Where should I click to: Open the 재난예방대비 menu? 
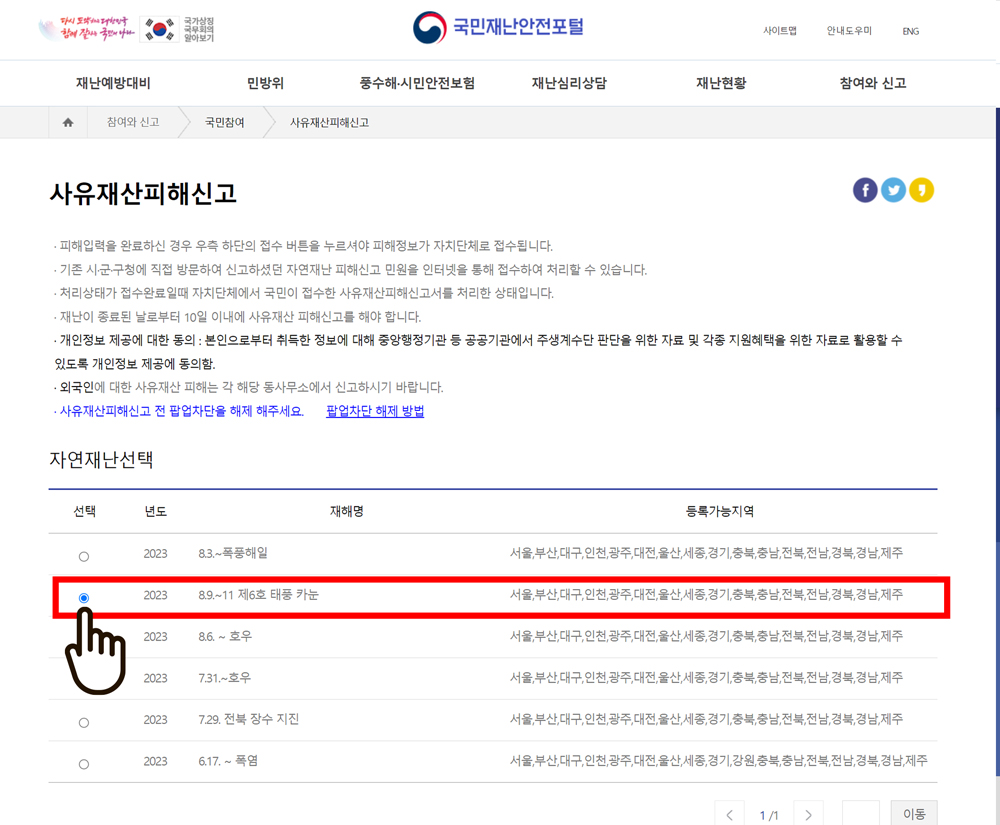point(113,83)
